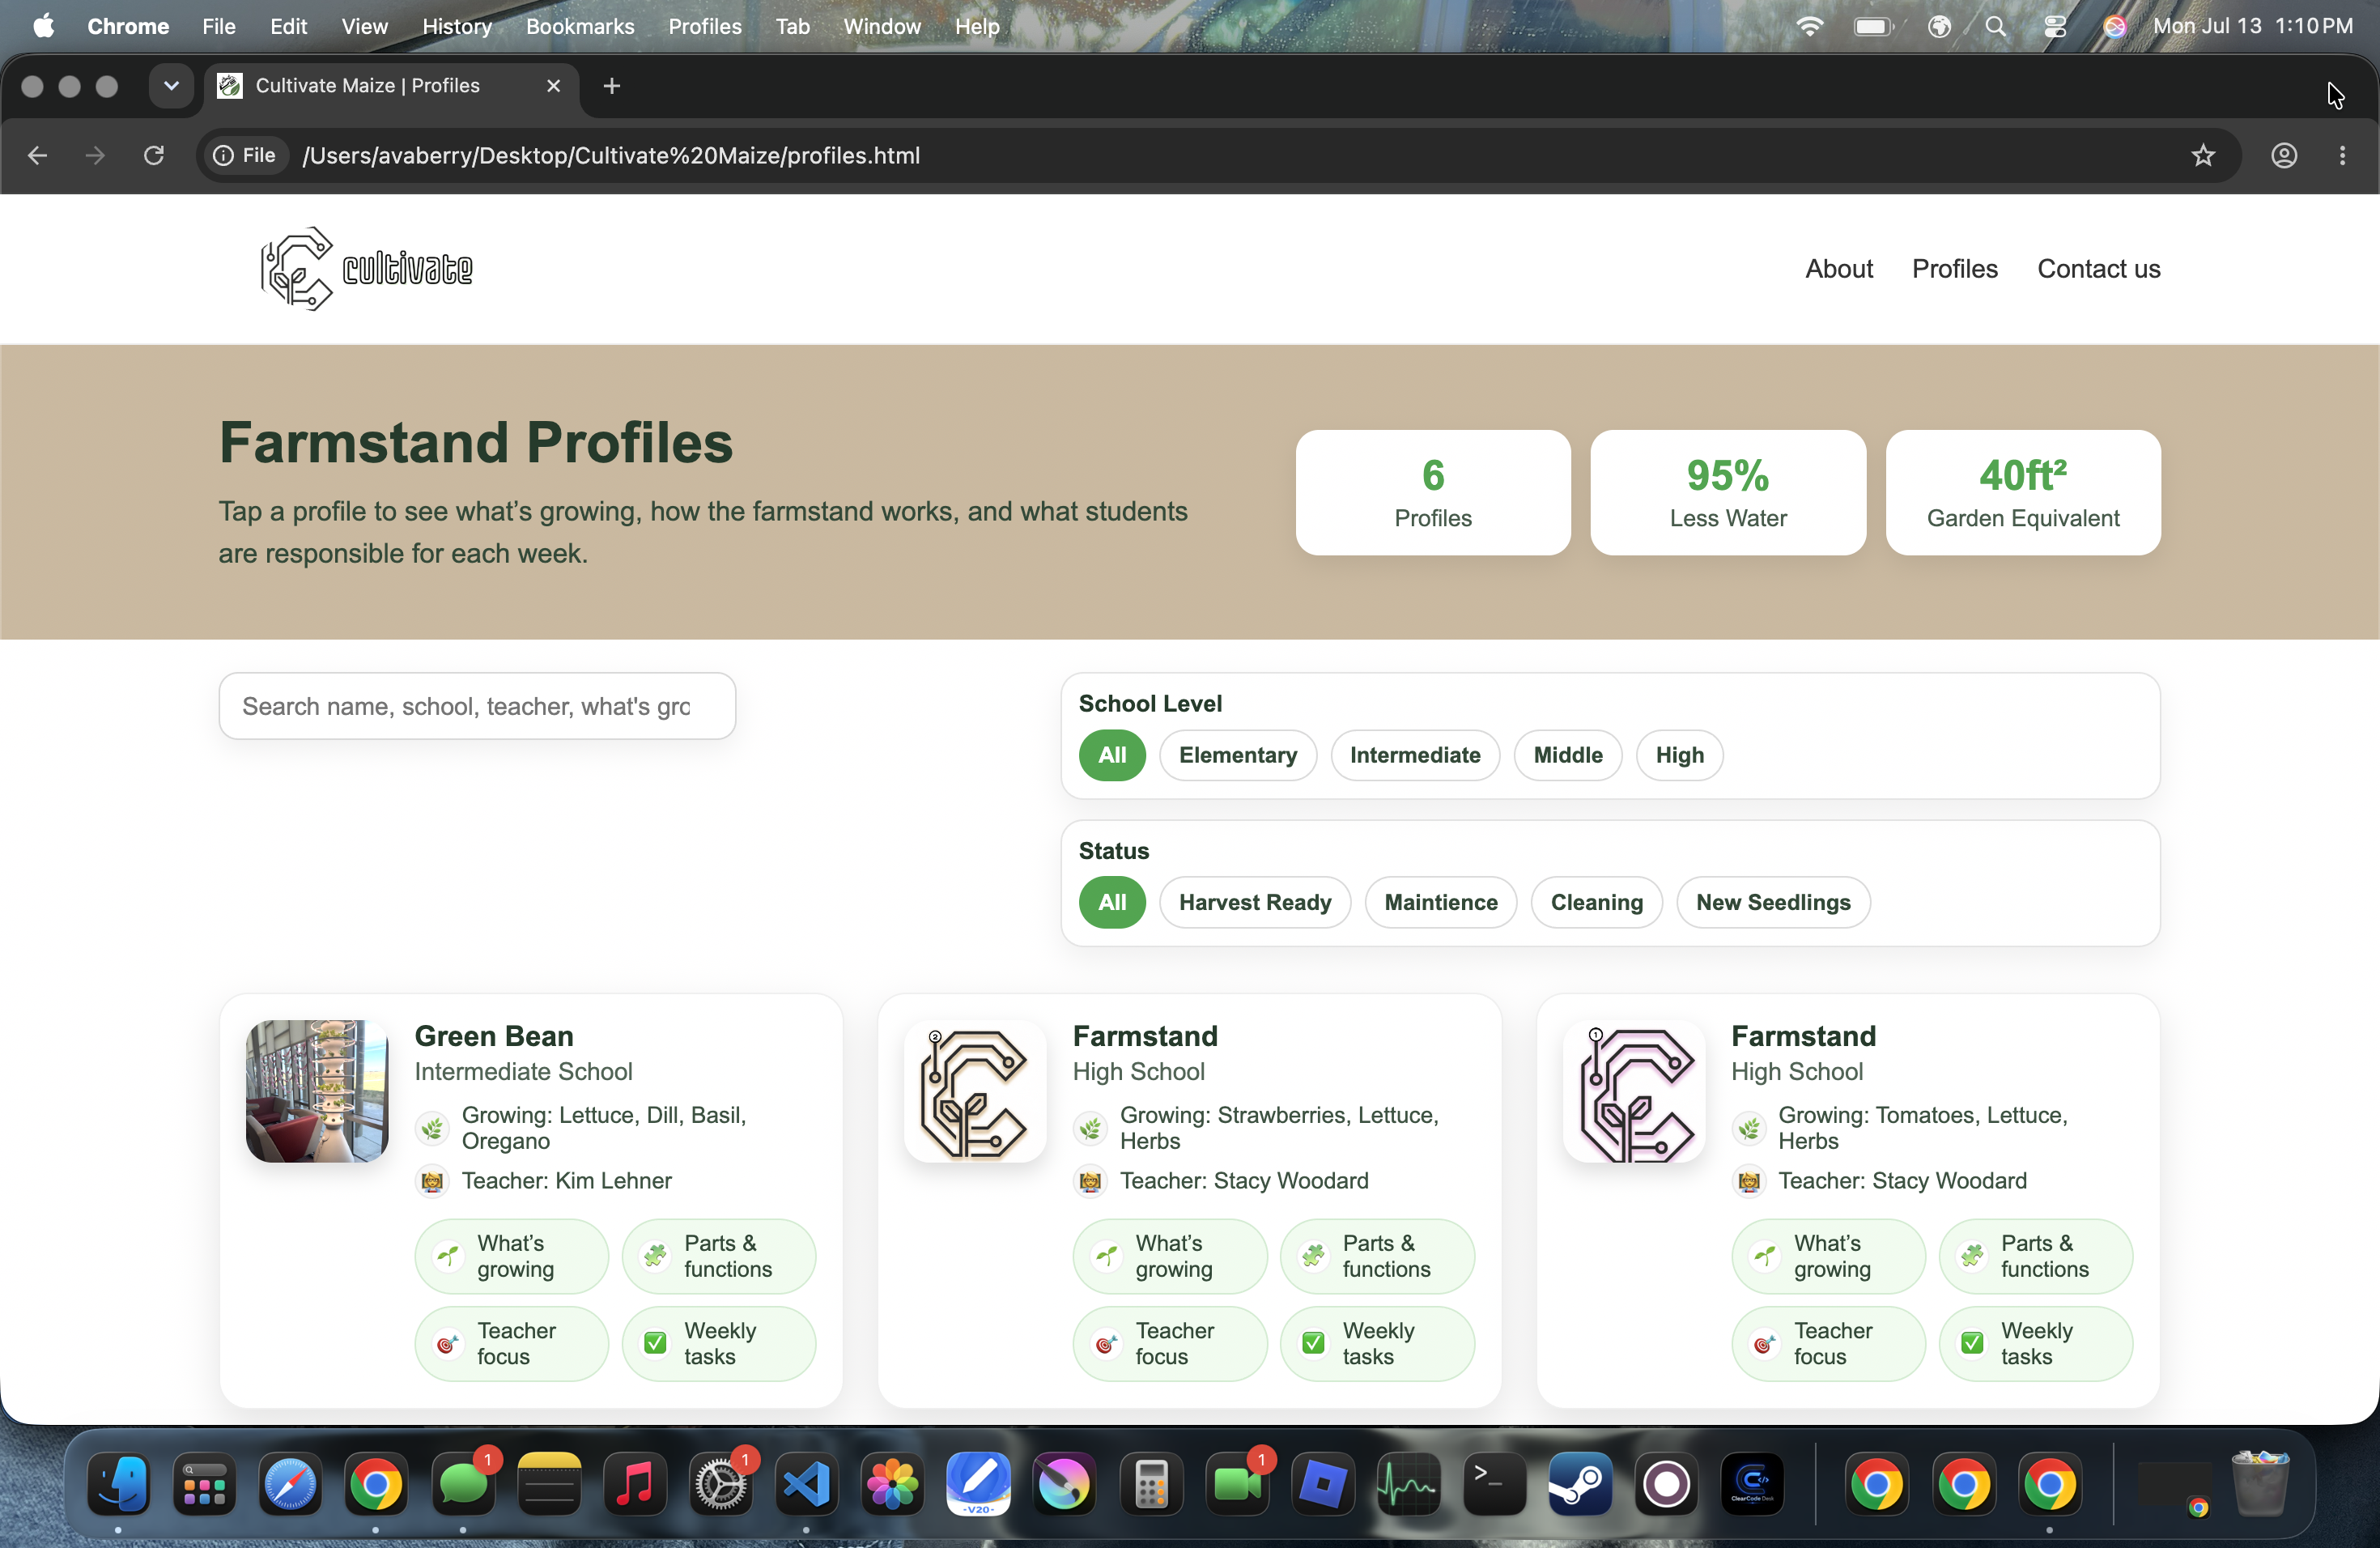The height and width of the screenshot is (1548, 2380).
Task: Open Parts & functions for Green Bean
Action: click(x=718, y=1256)
